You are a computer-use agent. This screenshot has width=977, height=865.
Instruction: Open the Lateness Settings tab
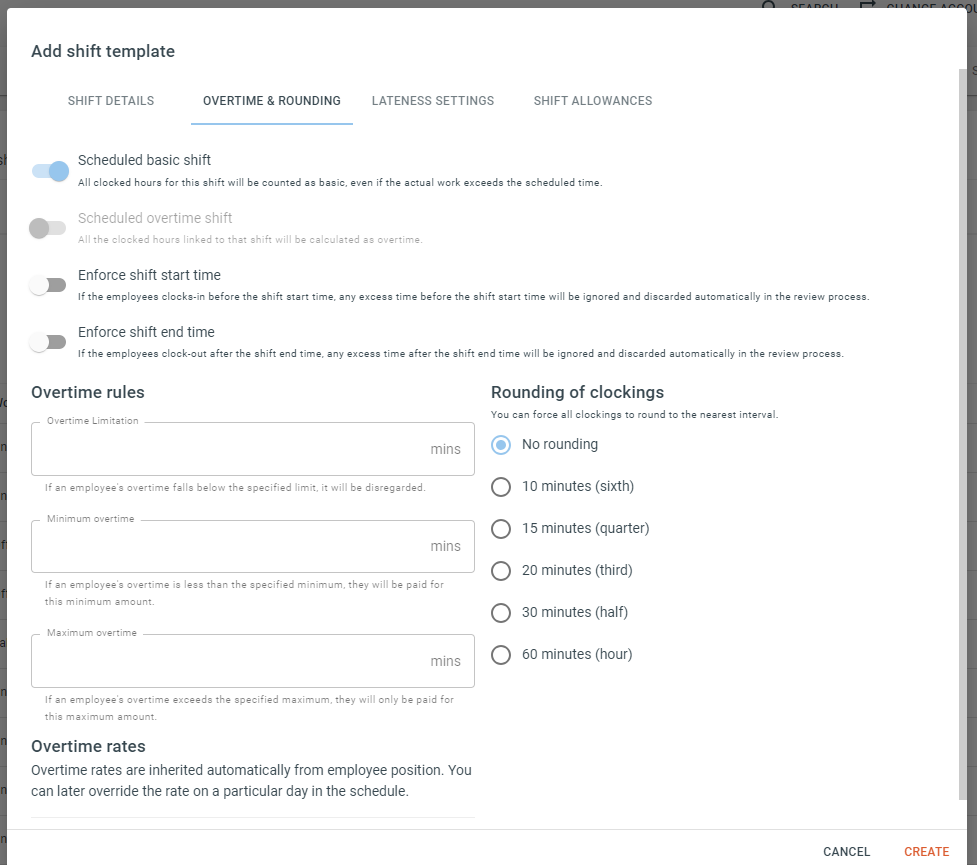[433, 101]
